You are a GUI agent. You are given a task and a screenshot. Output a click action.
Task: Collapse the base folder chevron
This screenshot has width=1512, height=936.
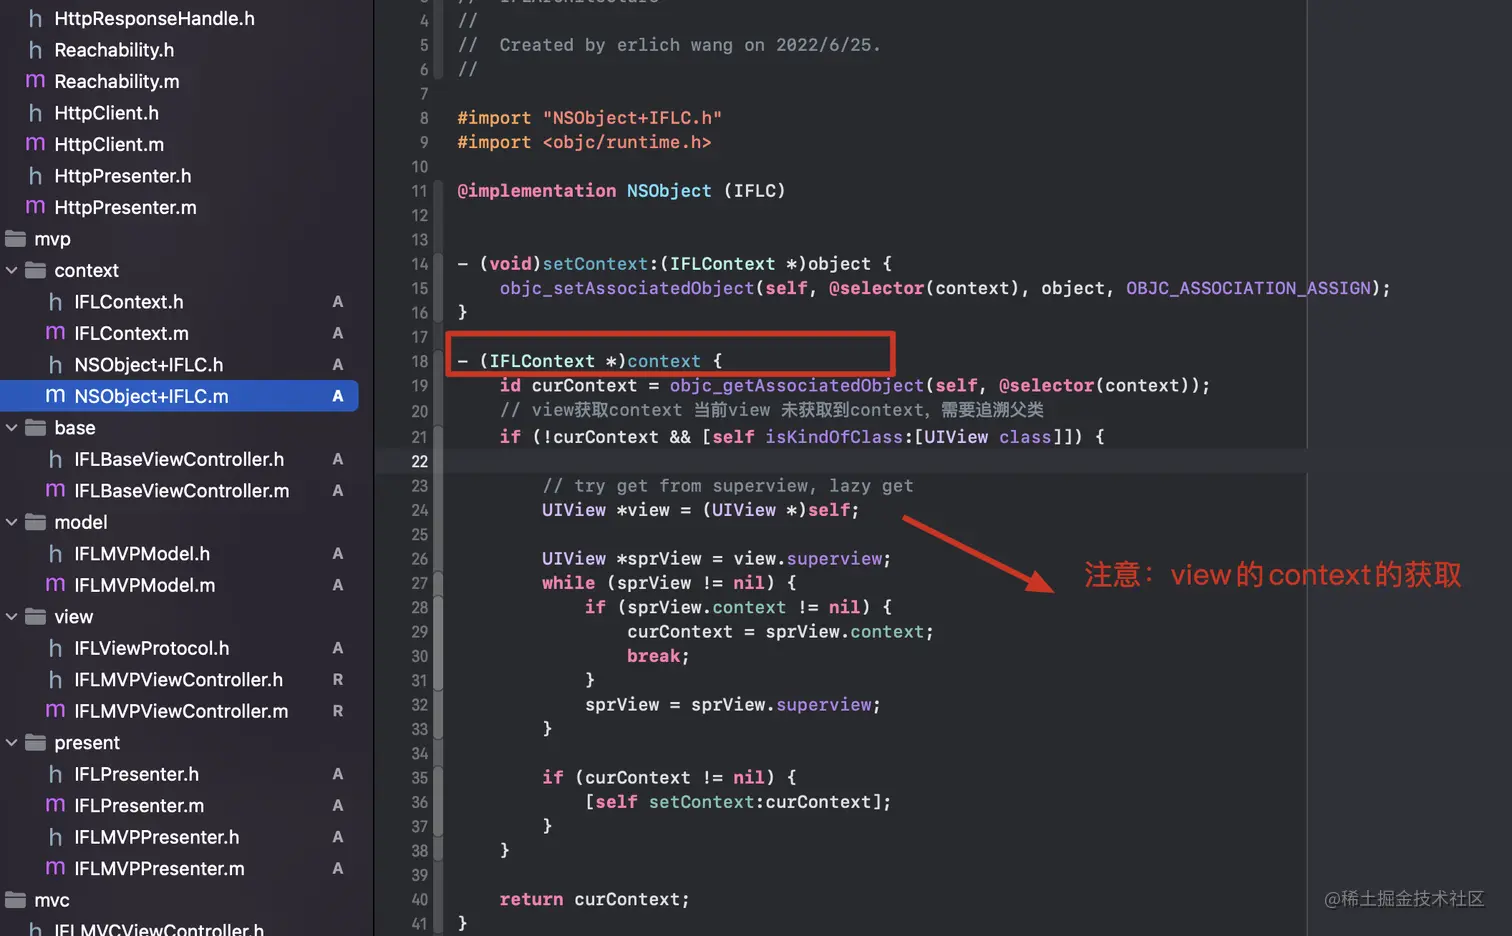tap(12, 428)
